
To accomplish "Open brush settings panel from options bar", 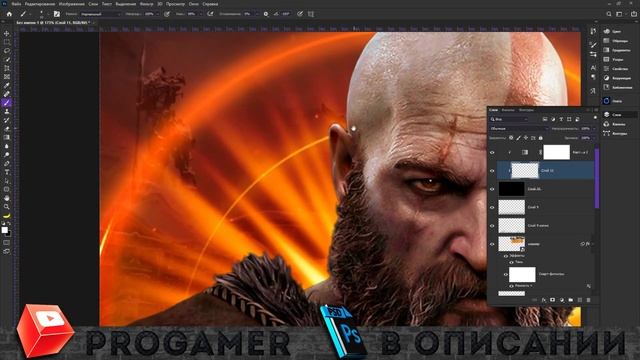I will pyautogui.click(x=57, y=14).
